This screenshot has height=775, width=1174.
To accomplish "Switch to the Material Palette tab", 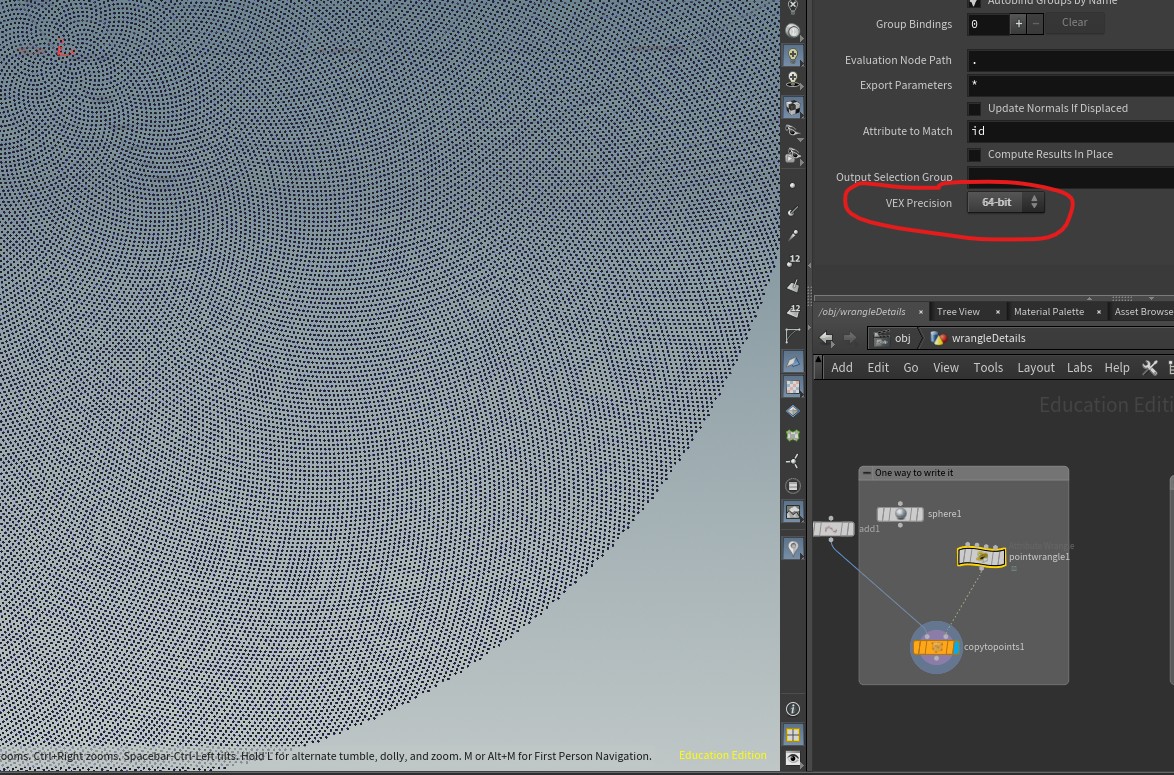I will 1048,312.
